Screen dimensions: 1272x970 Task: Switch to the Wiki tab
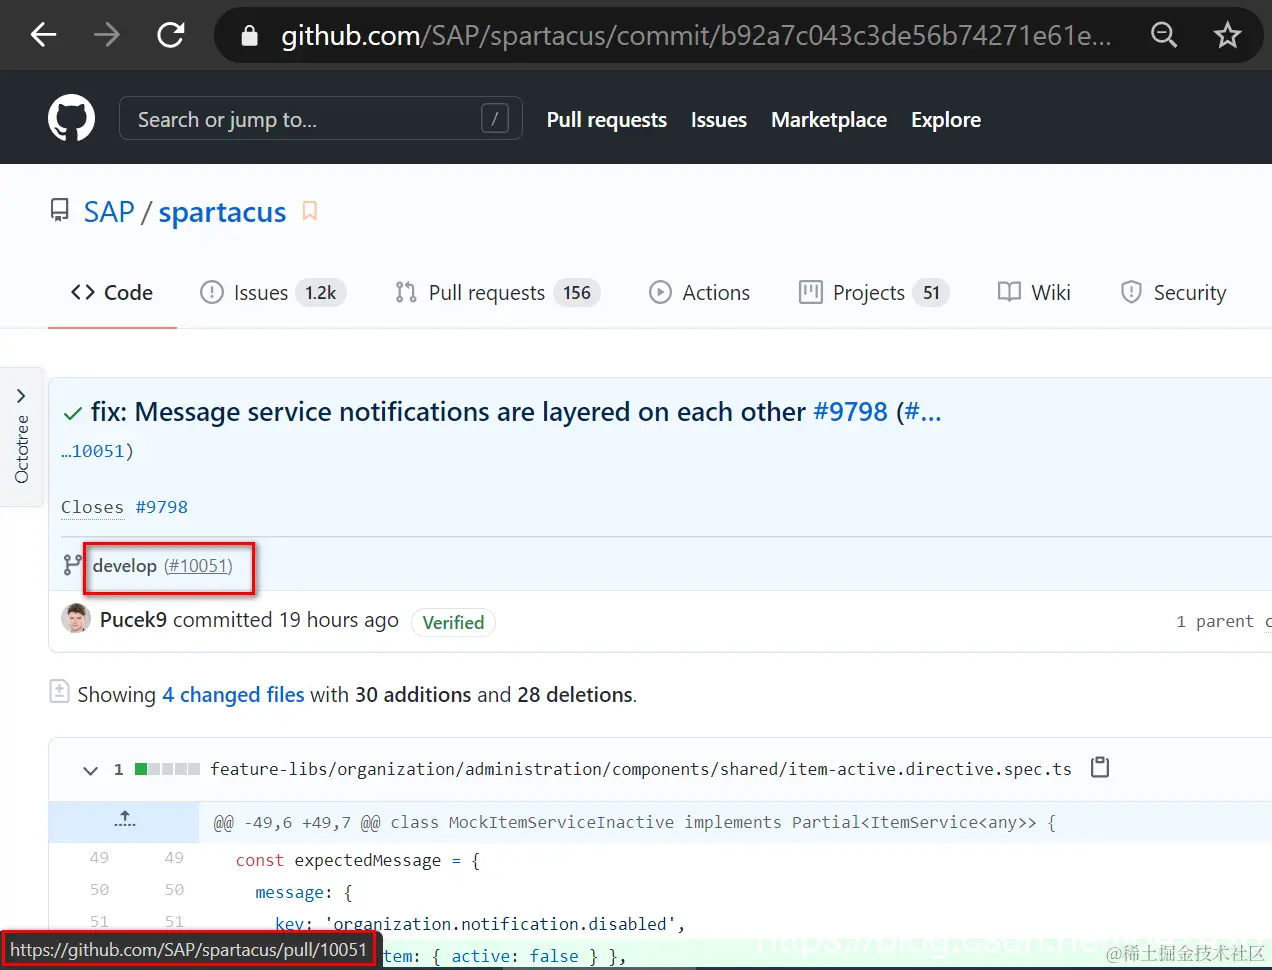[x=1034, y=292]
